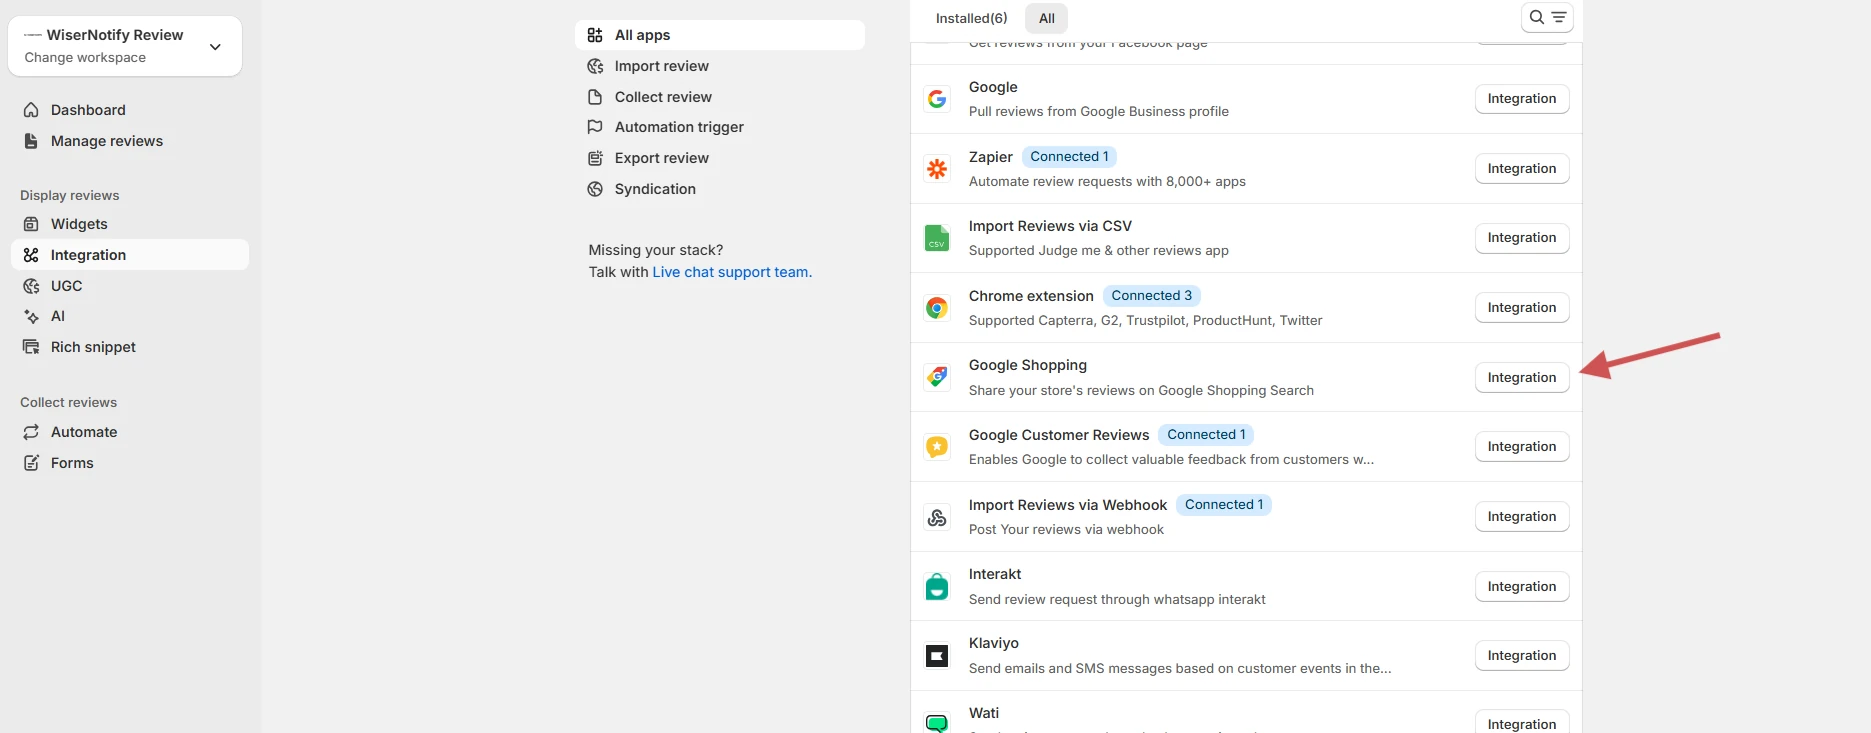The width and height of the screenshot is (1871, 733).
Task: Click the Klaviyo app logo
Action: pyautogui.click(x=937, y=656)
